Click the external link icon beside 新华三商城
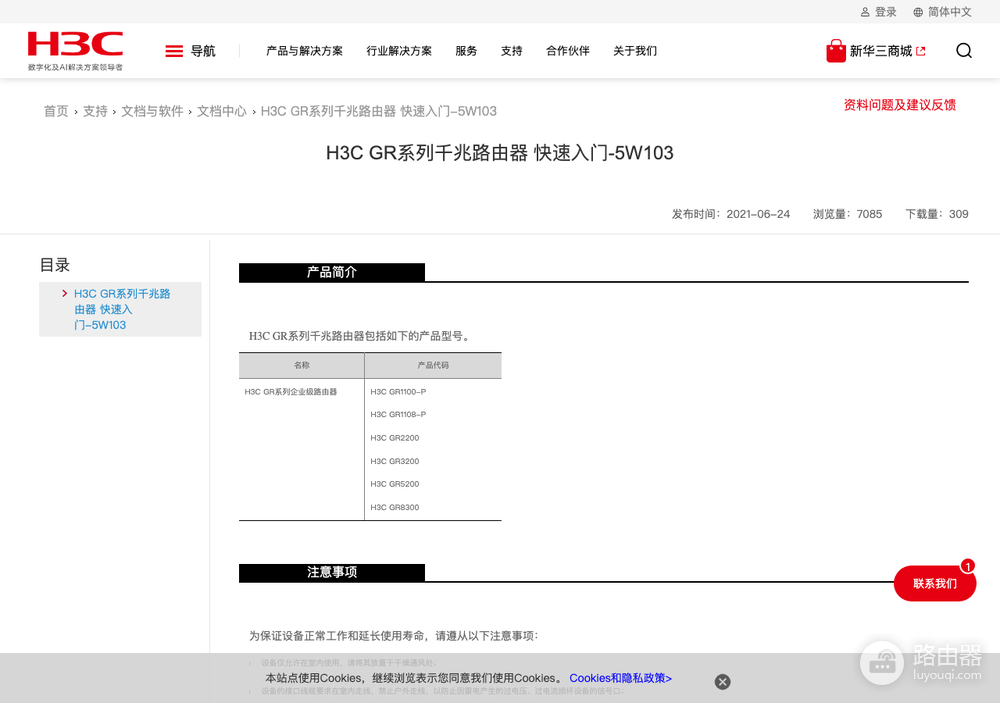The image size is (1000, 703). point(920,51)
